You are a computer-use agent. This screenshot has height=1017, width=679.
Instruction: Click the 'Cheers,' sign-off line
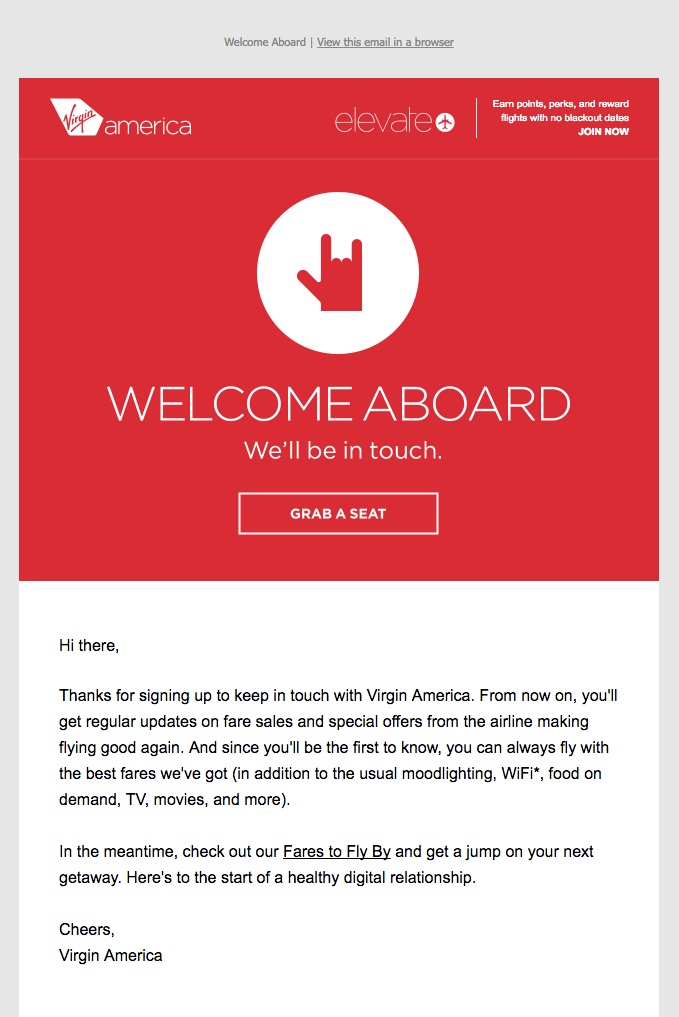pos(87,929)
